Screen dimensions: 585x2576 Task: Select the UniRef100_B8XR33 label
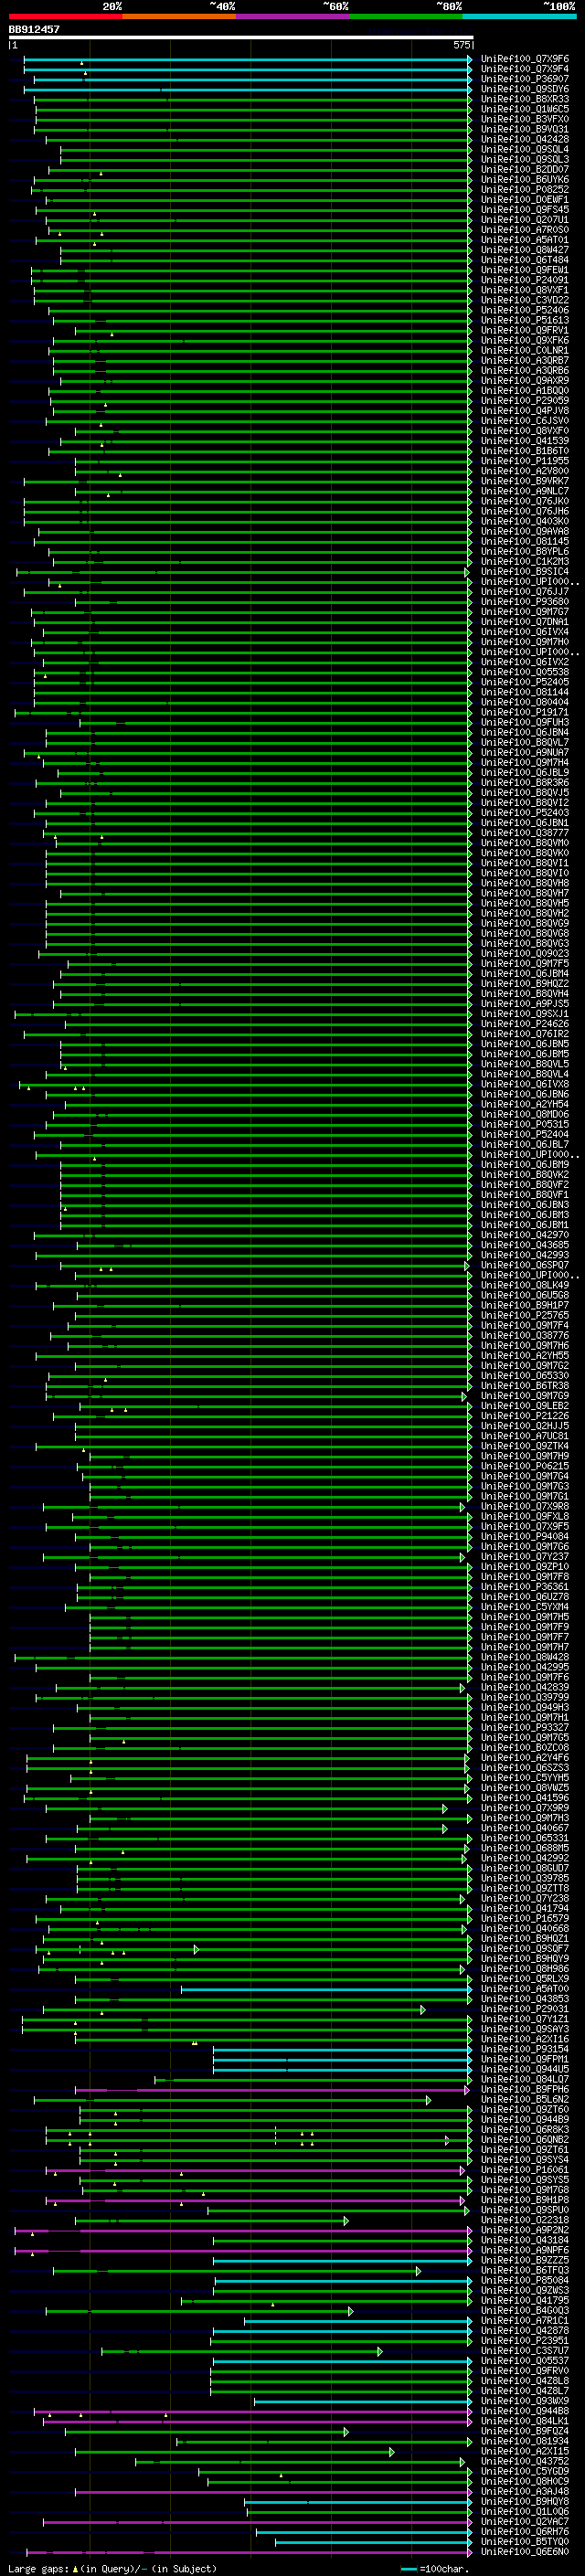coord(525,99)
